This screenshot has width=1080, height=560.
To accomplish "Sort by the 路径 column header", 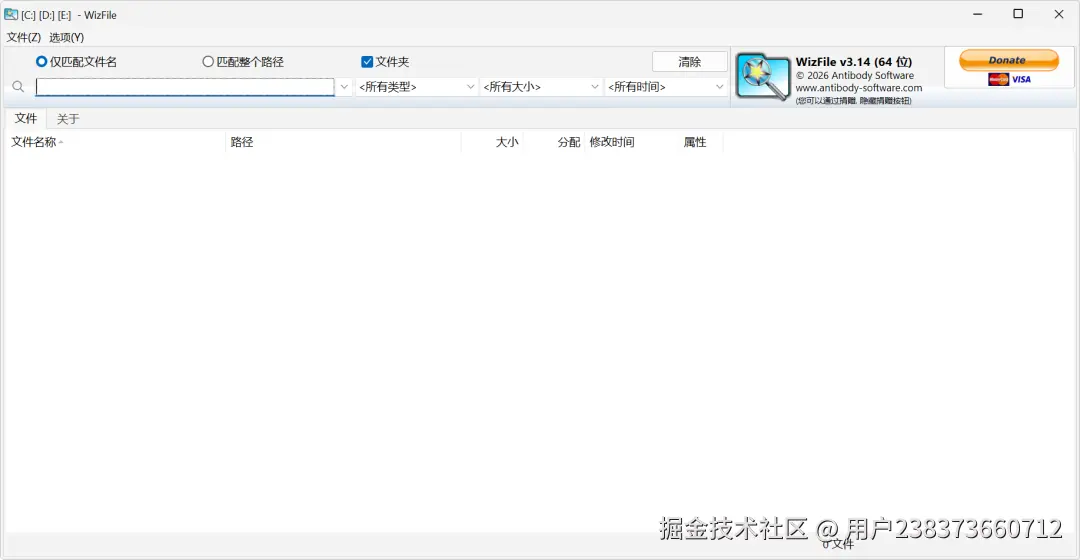I will (x=344, y=142).
